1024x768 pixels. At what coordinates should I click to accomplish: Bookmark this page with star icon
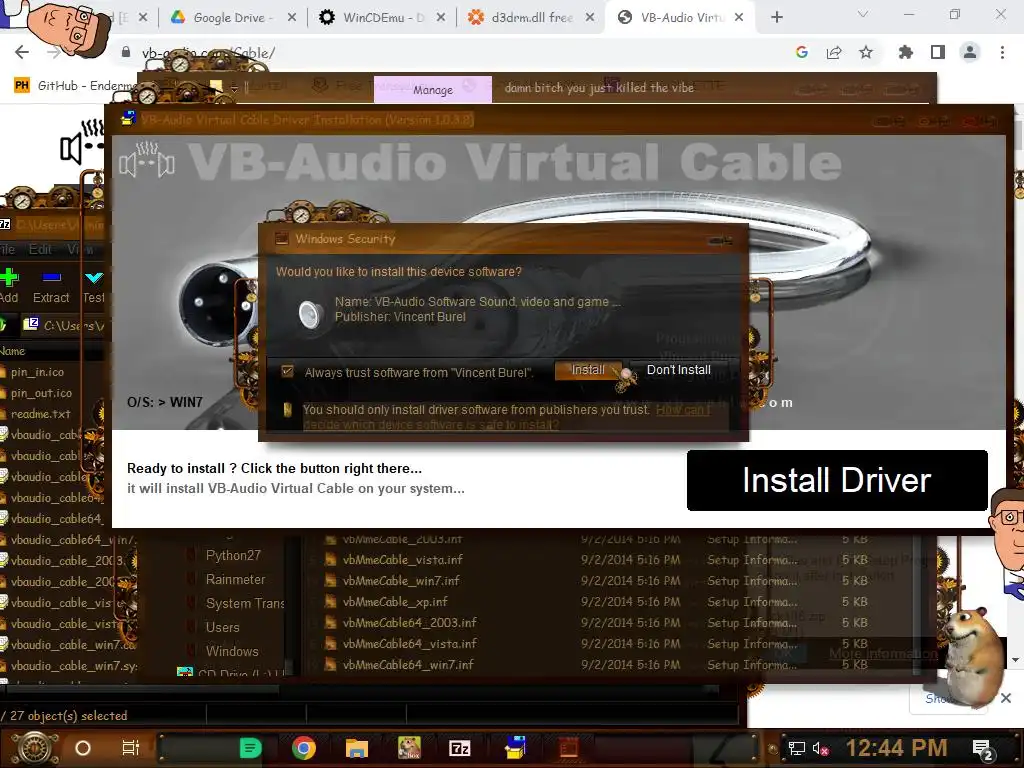pyautogui.click(x=866, y=52)
